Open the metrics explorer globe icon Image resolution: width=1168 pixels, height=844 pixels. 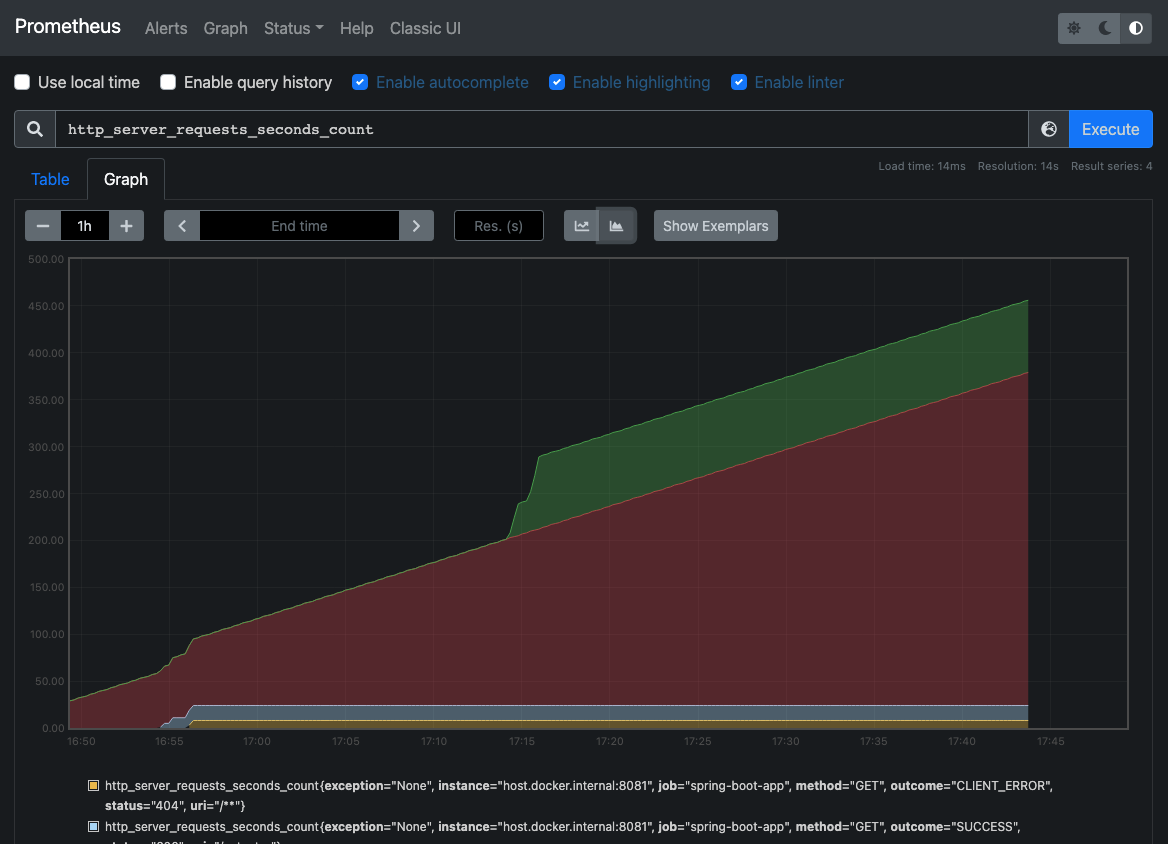click(x=1048, y=129)
